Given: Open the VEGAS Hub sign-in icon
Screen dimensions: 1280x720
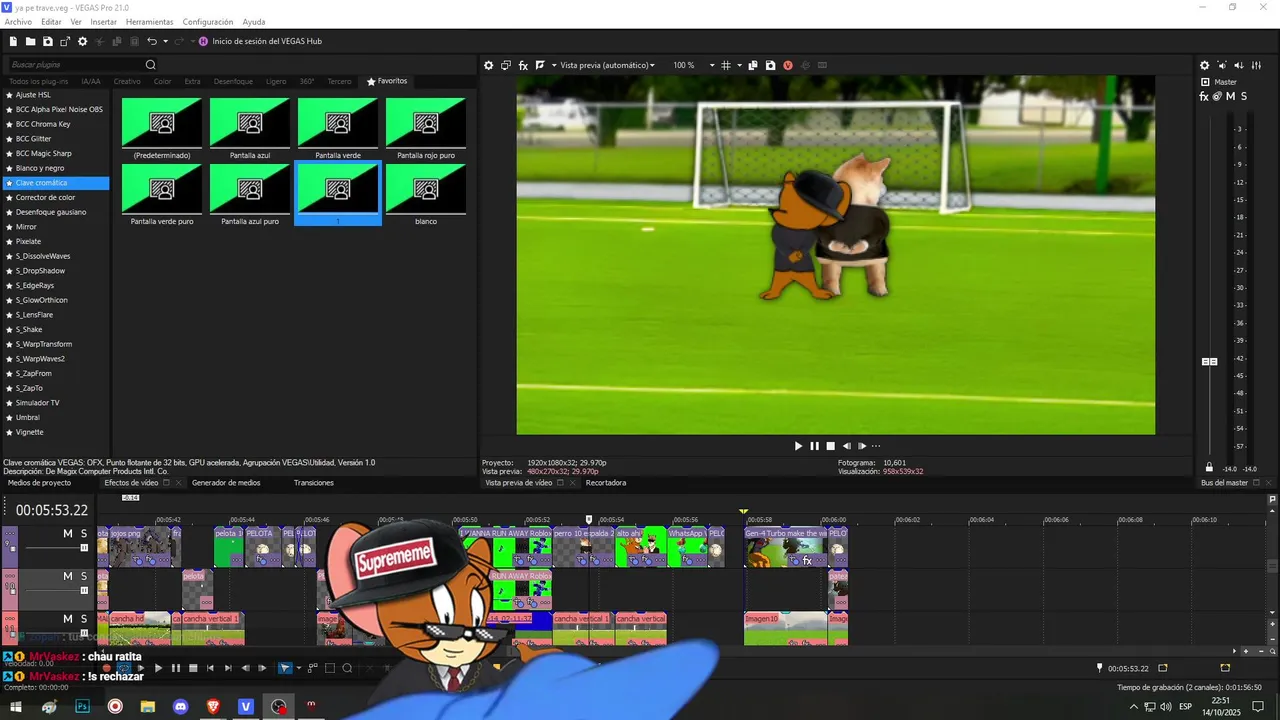Looking at the screenshot, I should coord(204,41).
